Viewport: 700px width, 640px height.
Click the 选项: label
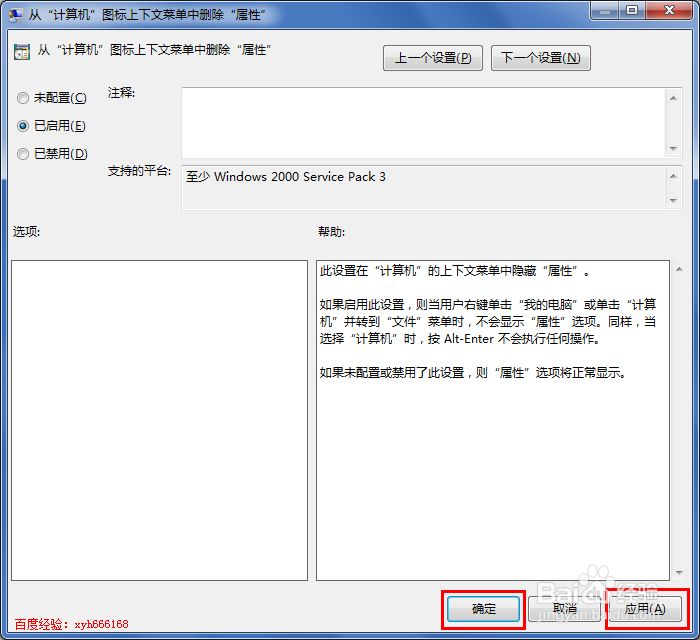coord(26,231)
